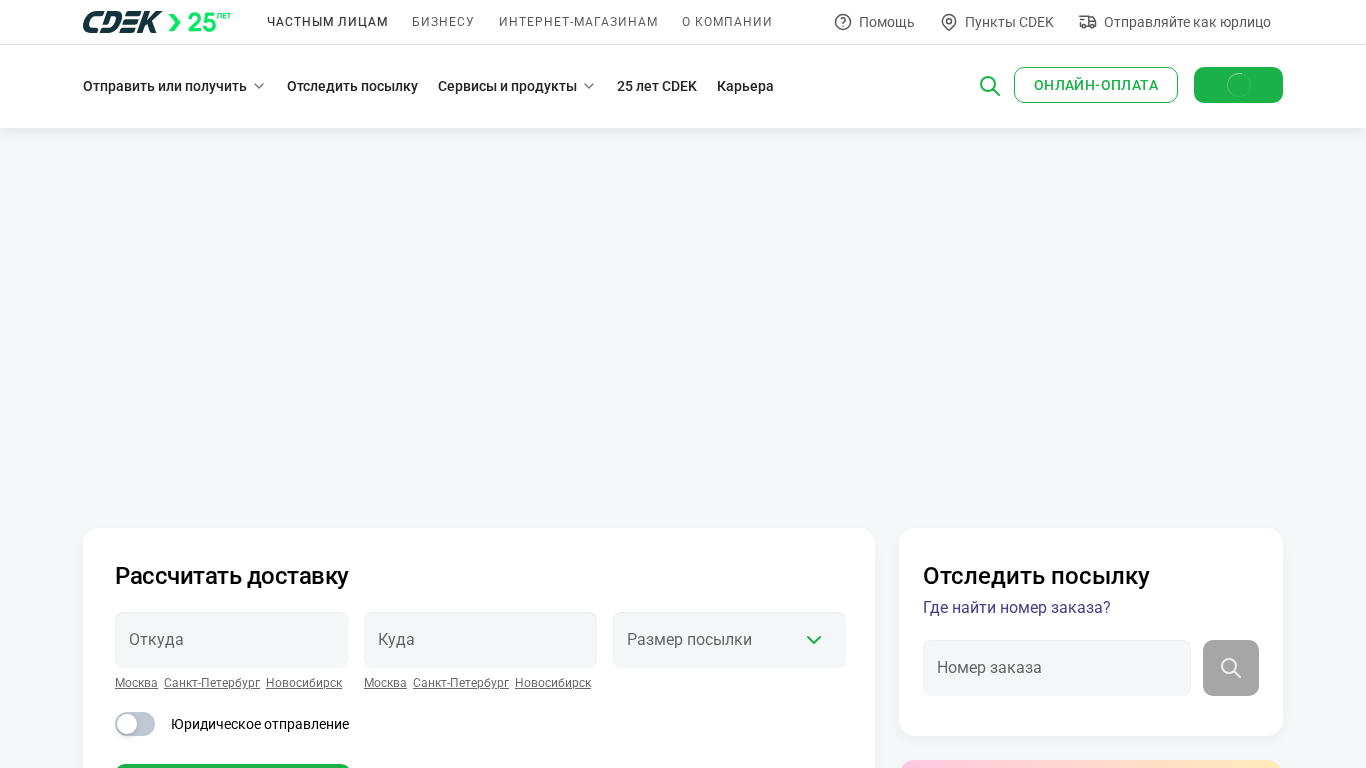Image resolution: width=1366 pixels, height=768 pixels.
Task: Open the Карьера menu item
Action: pos(745,86)
